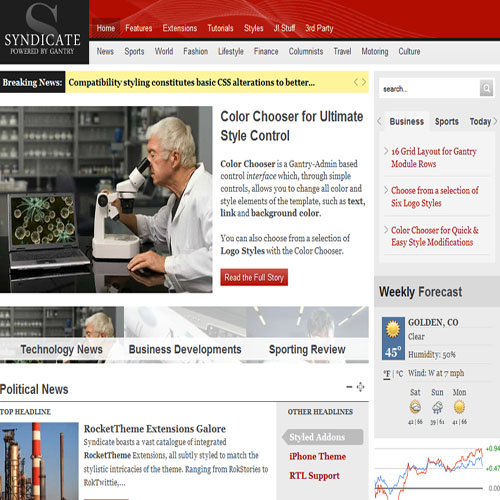Open the Home menu

click(x=106, y=28)
